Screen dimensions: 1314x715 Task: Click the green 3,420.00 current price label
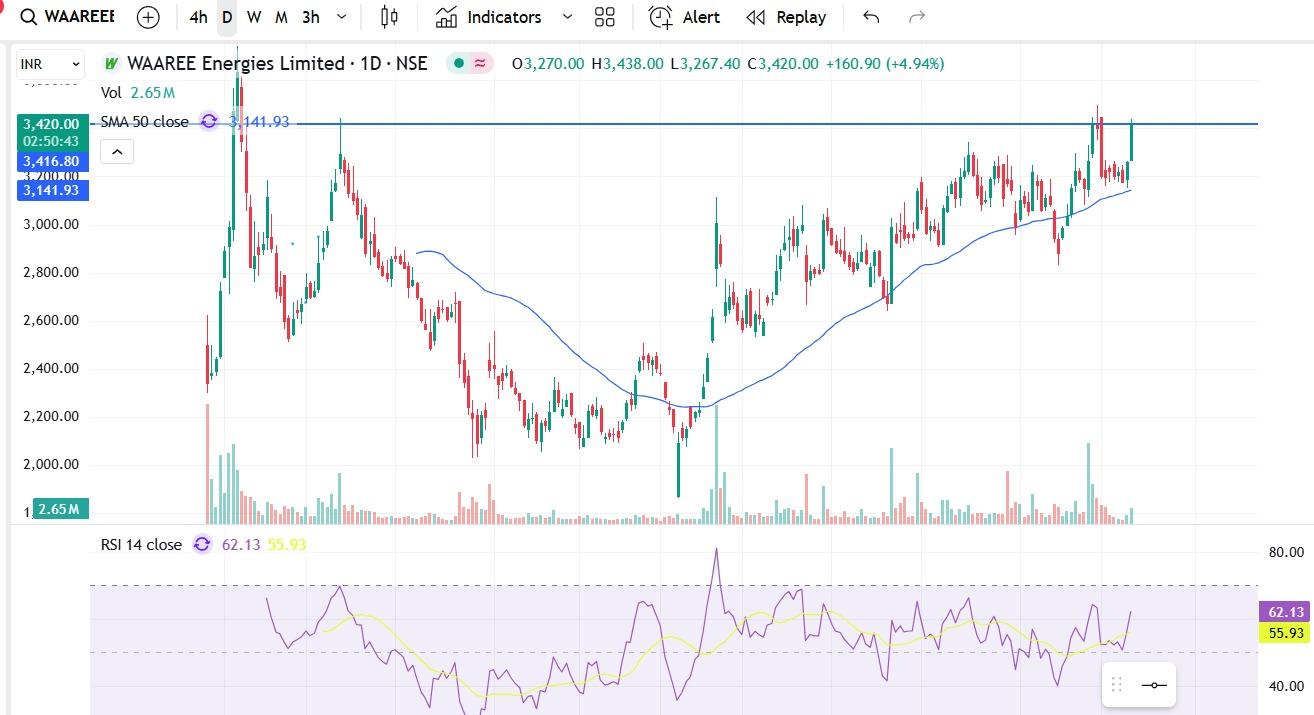click(52, 124)
